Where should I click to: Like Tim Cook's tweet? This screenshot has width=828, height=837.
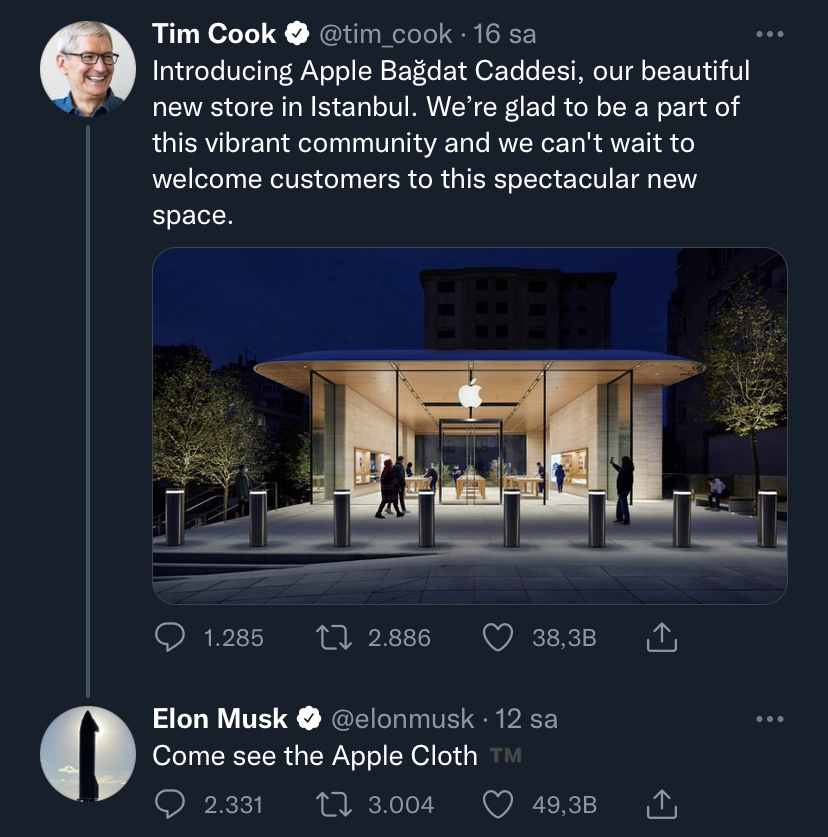(498, 637)
